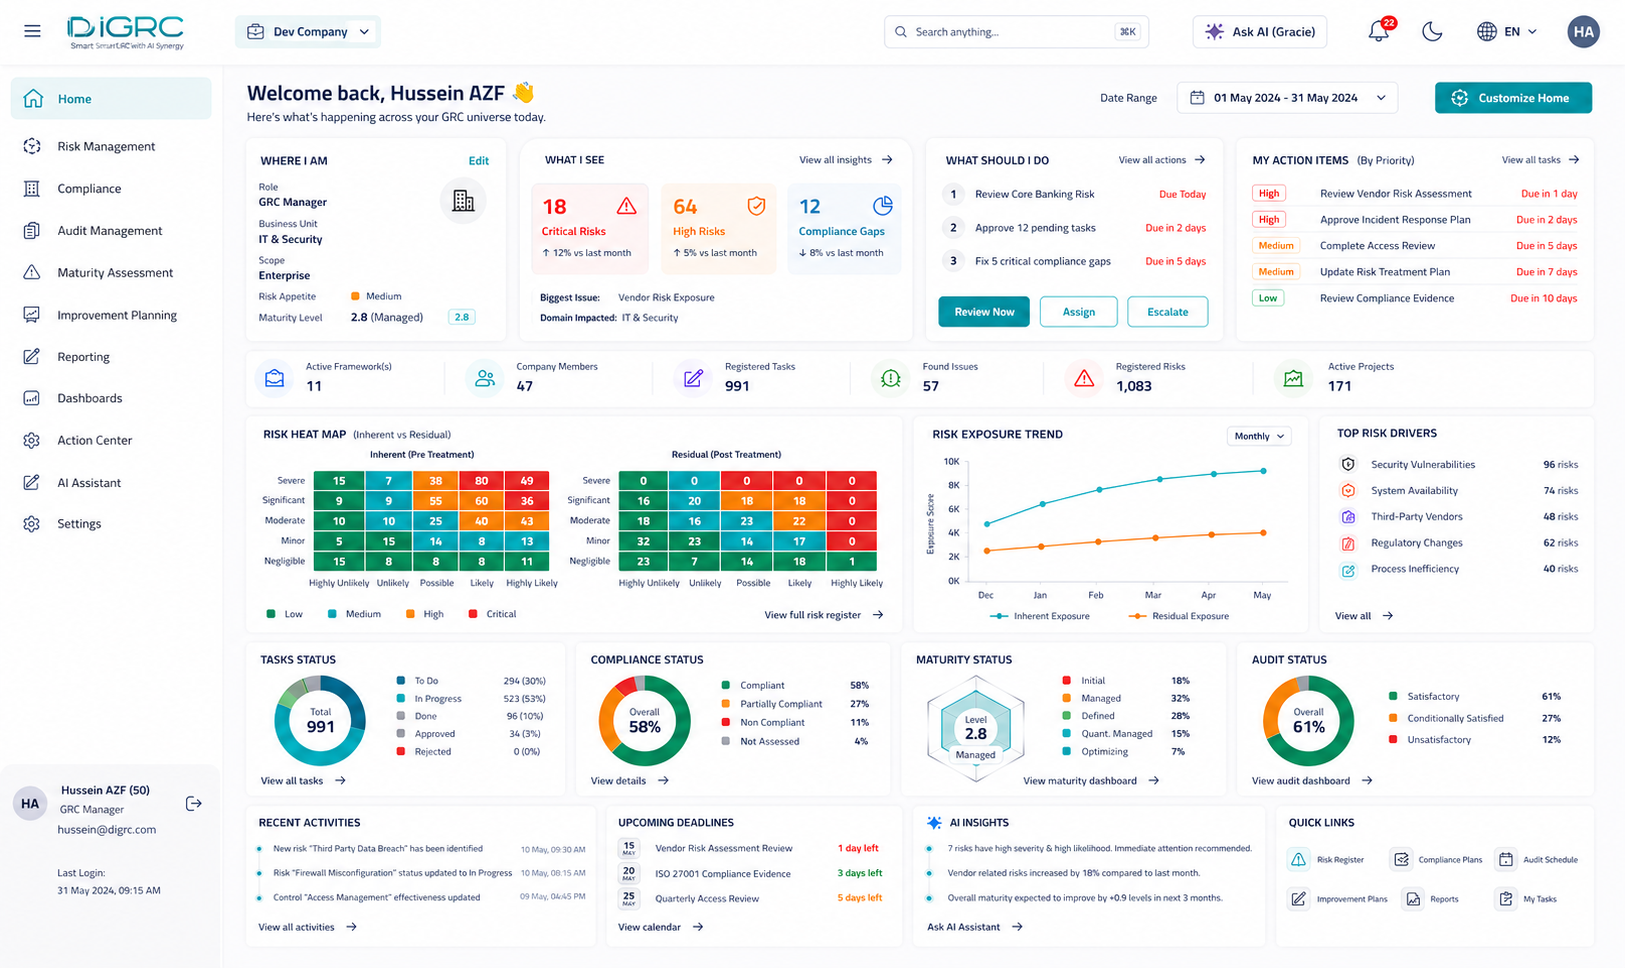Expand the Dev Company selector

[308, 32]
